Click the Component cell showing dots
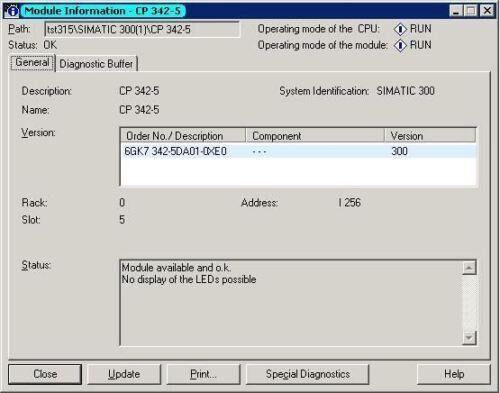This screenshot has height=393, width=500. coord(259,152)
